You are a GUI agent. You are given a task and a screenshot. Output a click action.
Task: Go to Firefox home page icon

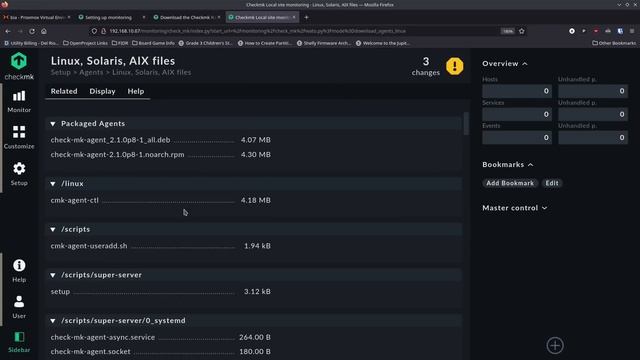tap(44, 31)
